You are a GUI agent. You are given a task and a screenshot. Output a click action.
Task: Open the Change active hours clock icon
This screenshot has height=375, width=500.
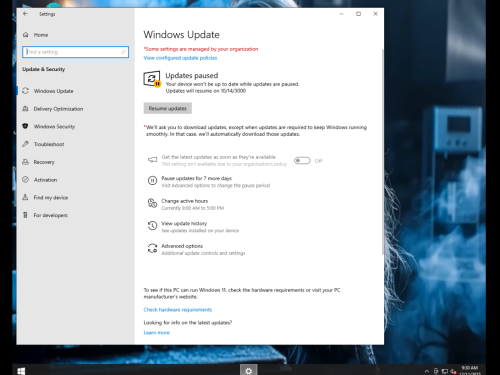tap(152, 203)
